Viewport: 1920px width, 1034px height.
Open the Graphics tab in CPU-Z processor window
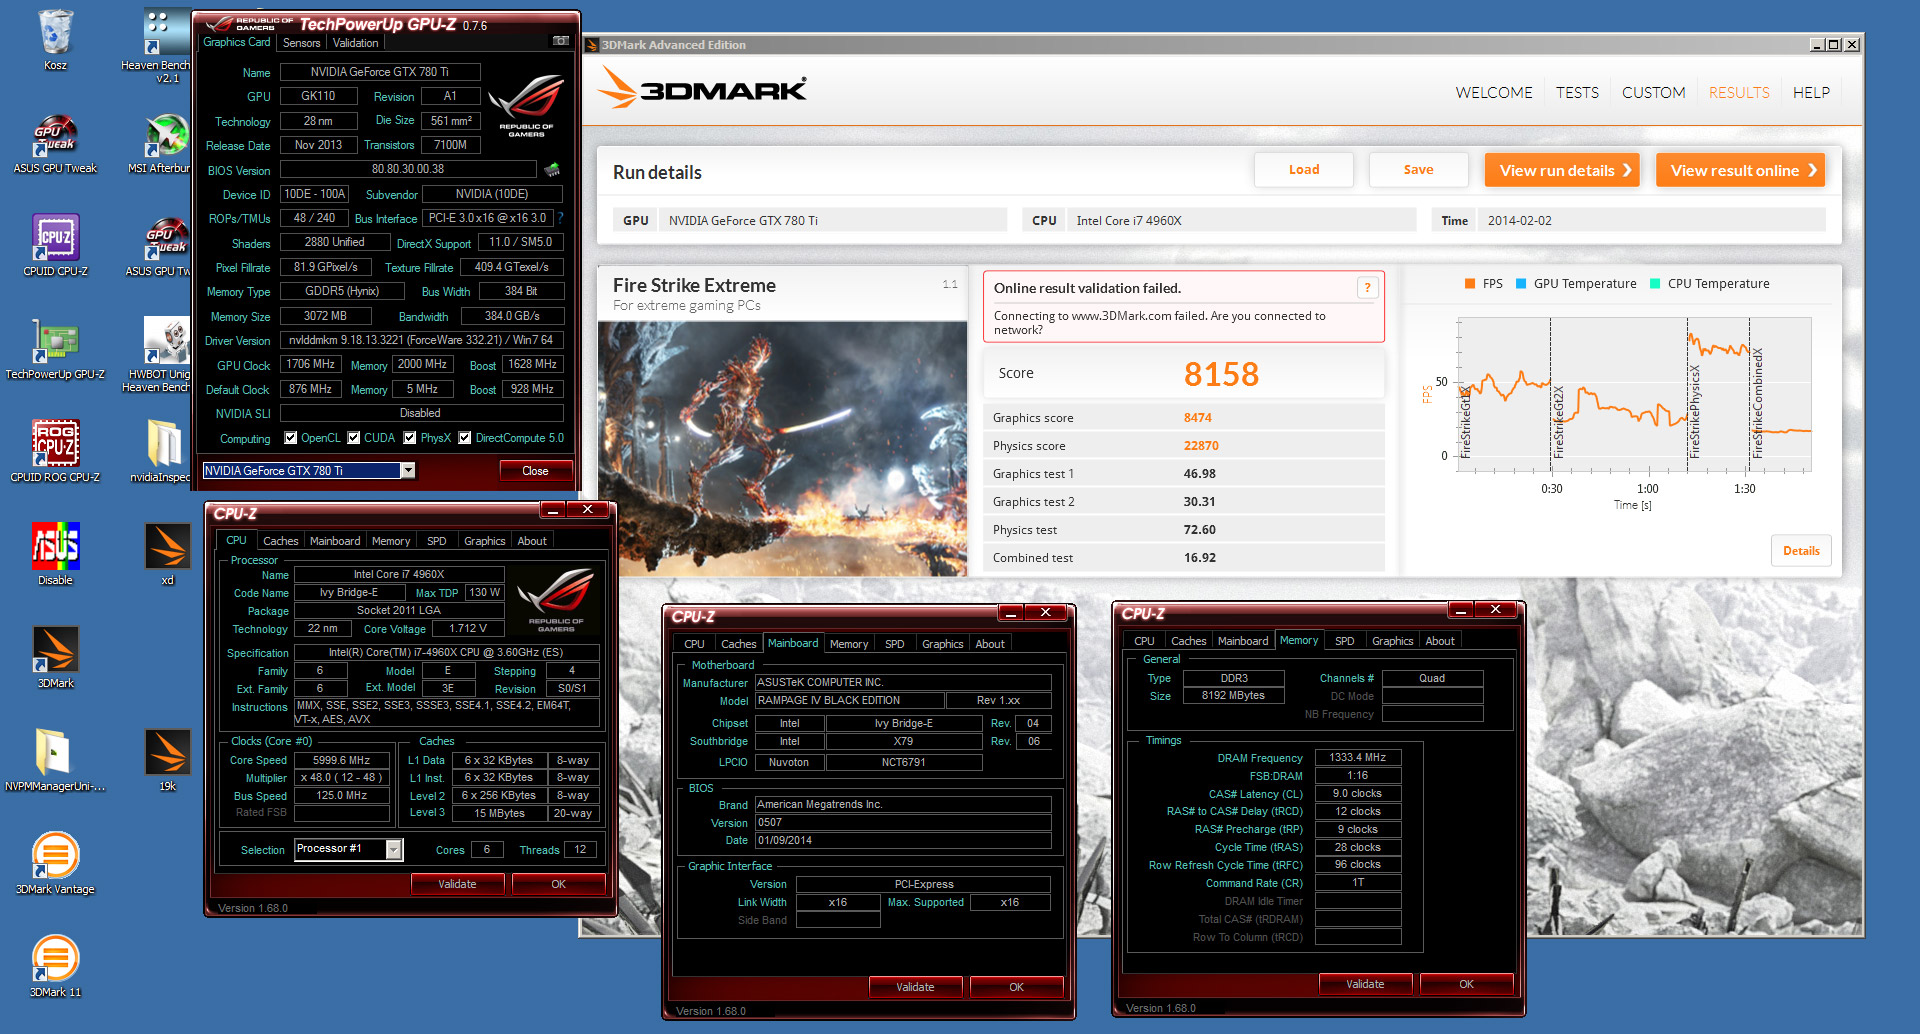coord(485,541)
